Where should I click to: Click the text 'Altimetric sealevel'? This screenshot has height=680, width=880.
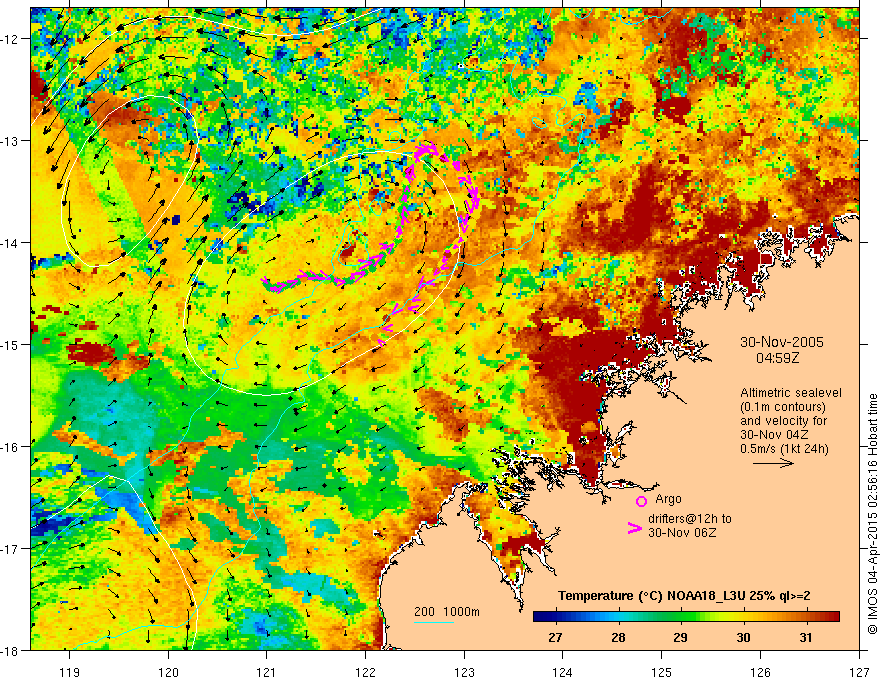coord(791,393)
